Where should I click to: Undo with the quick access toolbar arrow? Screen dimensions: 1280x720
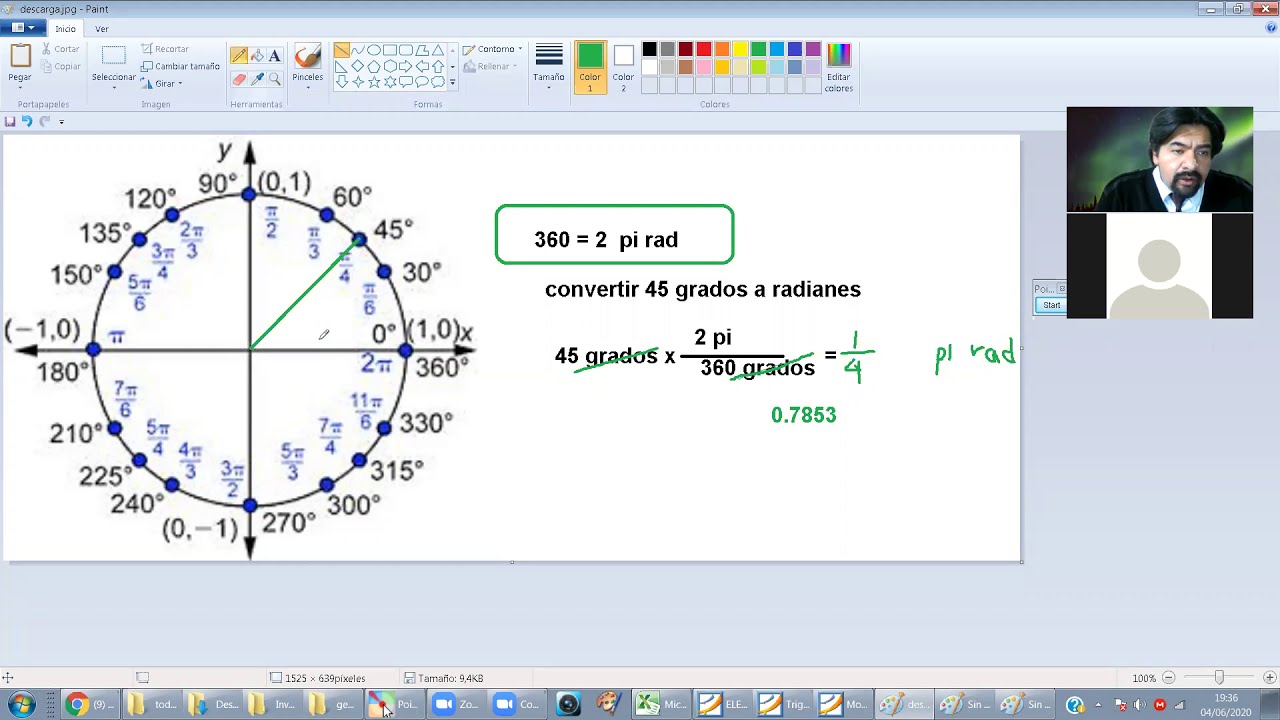[x=27, y=121]
